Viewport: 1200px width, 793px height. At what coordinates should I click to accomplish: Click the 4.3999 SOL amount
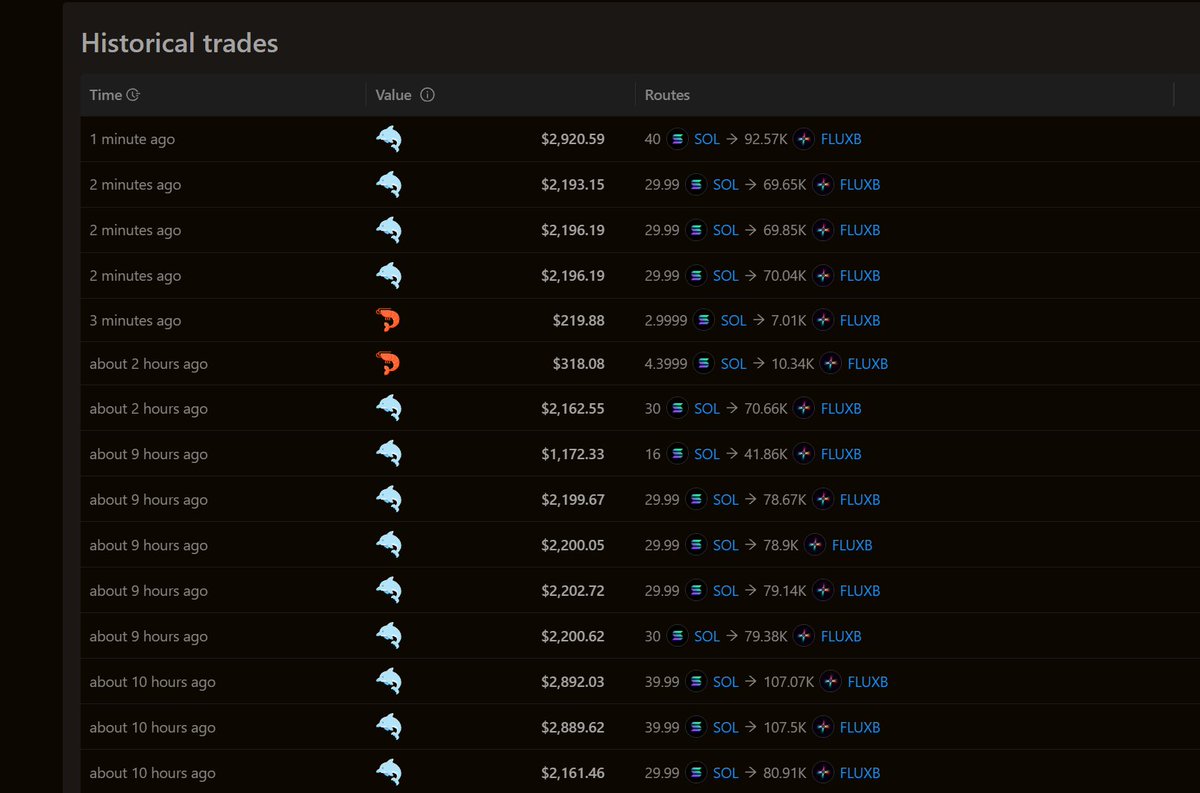coord(666,363)
